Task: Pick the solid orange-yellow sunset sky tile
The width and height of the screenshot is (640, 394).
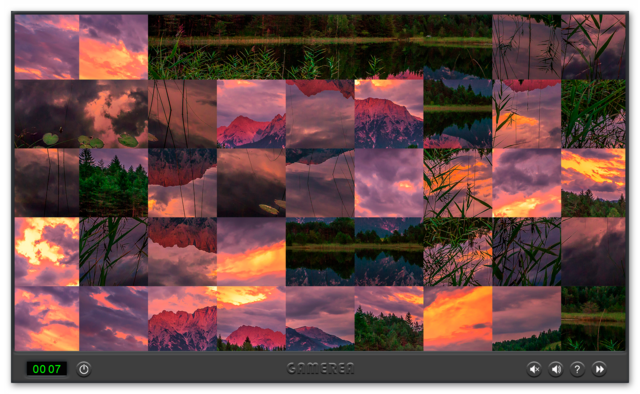Action: point(458,318)
